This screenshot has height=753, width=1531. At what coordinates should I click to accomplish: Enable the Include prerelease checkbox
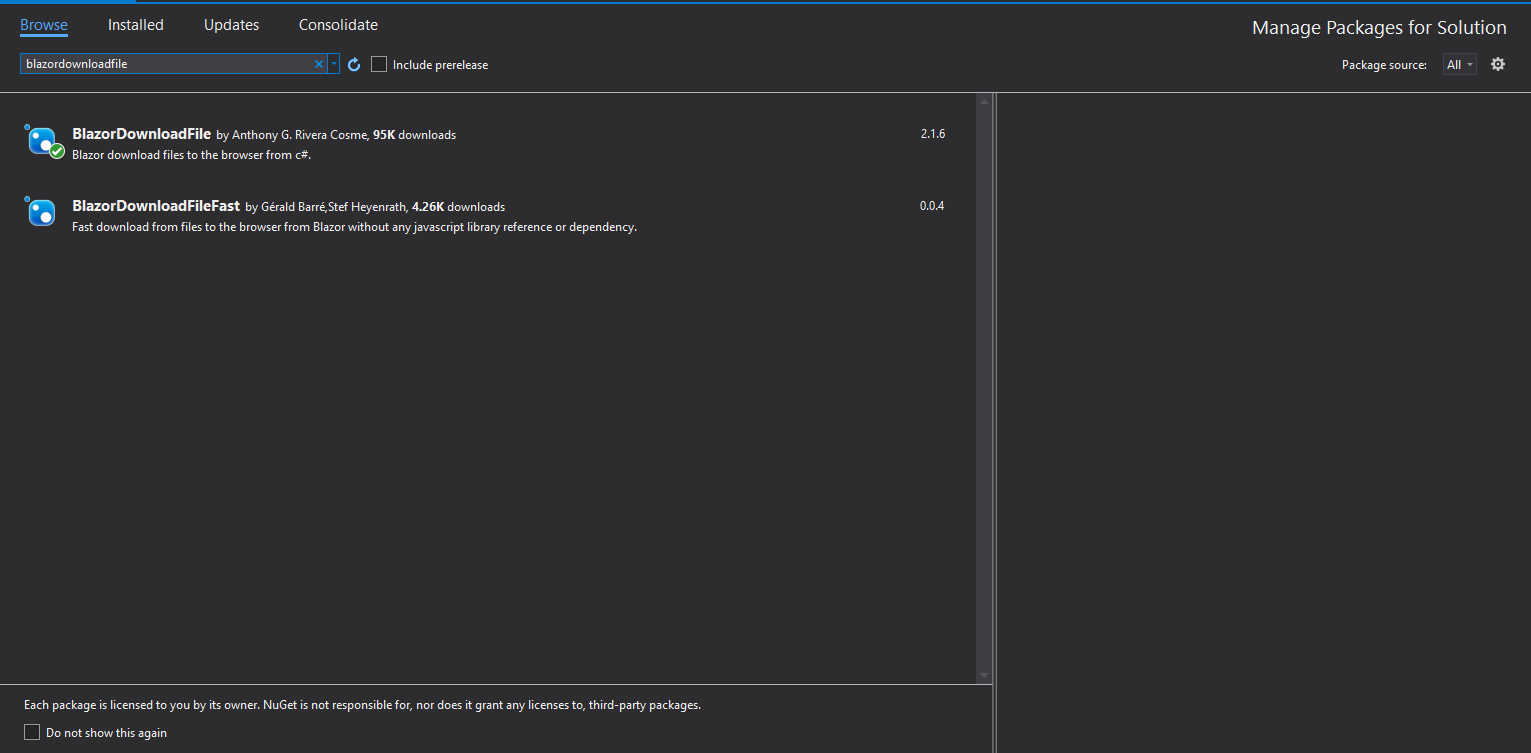pos(379,64)
